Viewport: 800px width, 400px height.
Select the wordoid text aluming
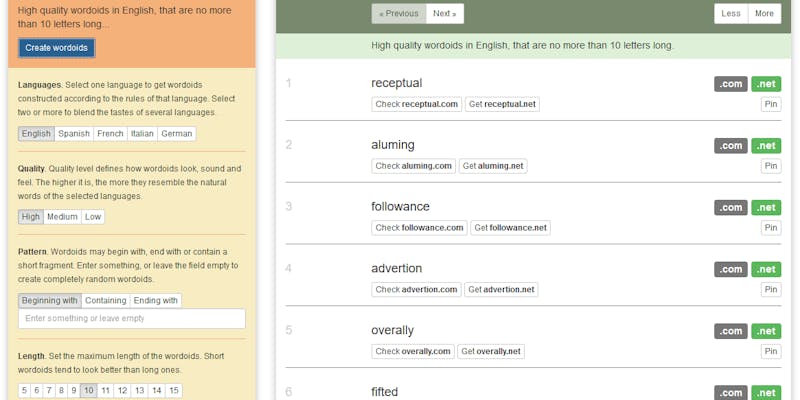(x=393, y=145)
